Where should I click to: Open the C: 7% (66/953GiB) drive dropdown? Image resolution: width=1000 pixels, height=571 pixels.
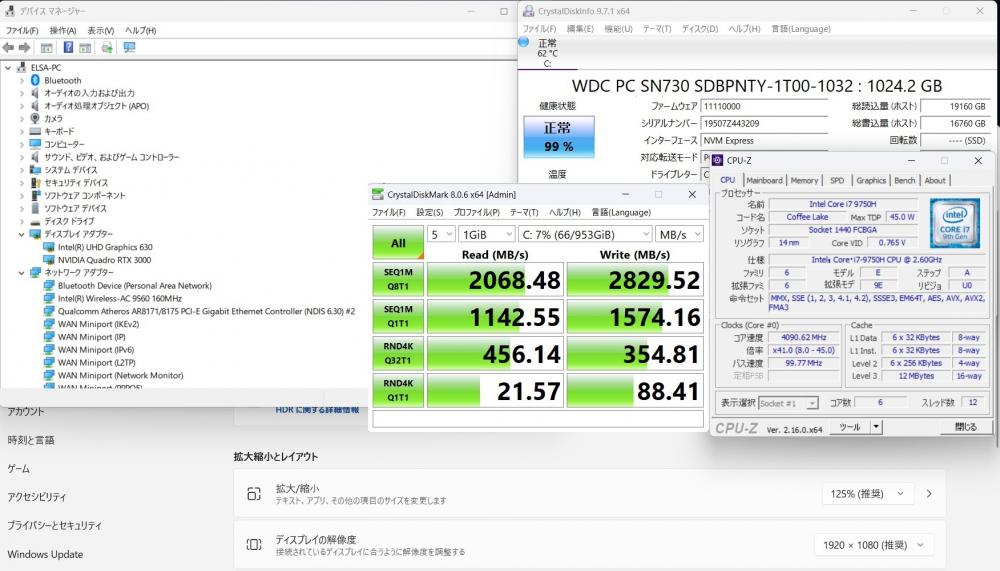click(585, 235)
